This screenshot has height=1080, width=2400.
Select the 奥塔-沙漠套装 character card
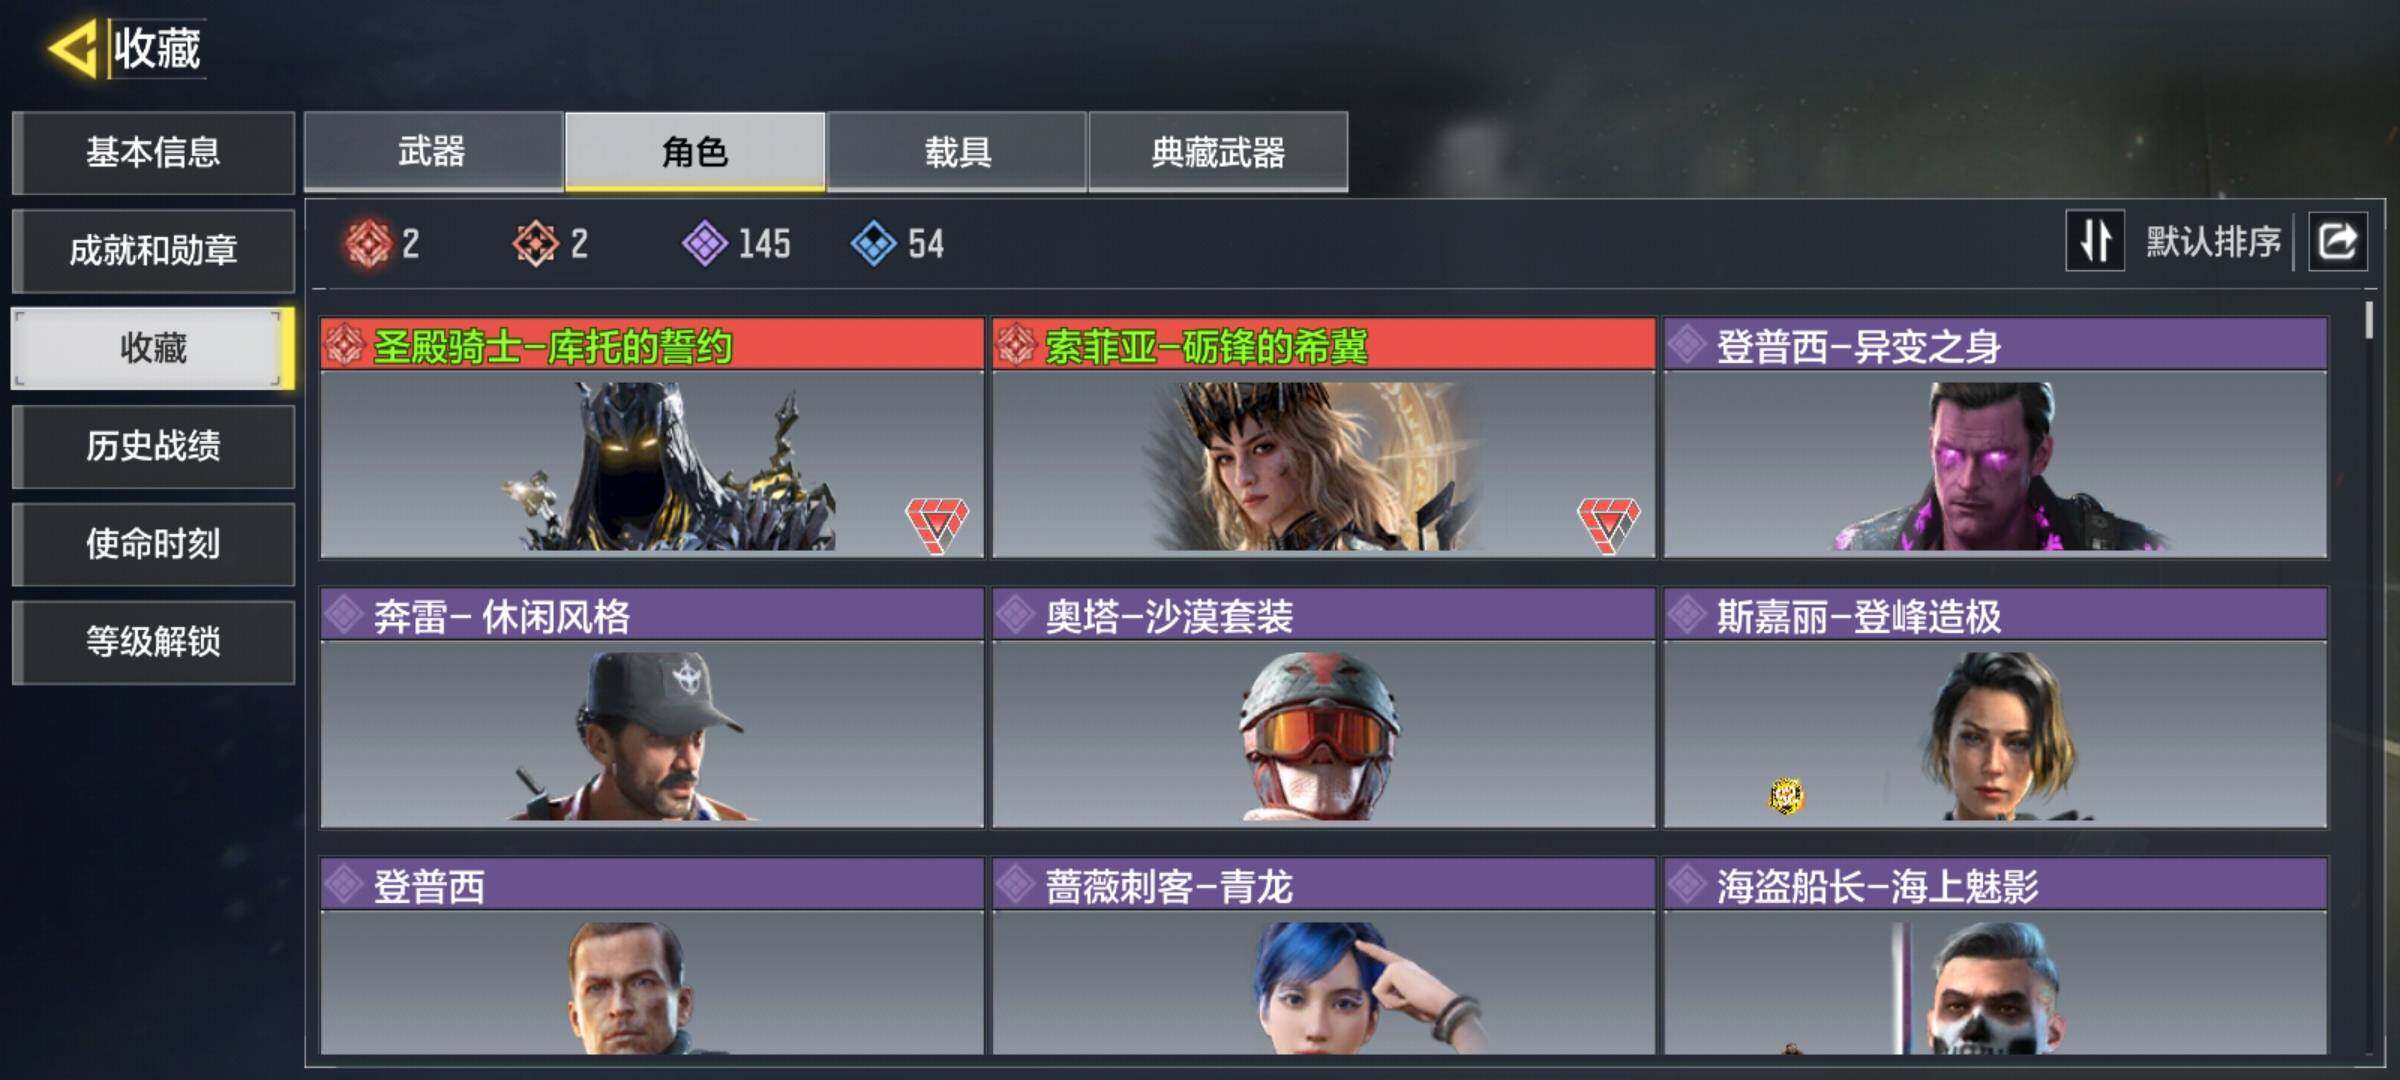(x=1323, y=708)
